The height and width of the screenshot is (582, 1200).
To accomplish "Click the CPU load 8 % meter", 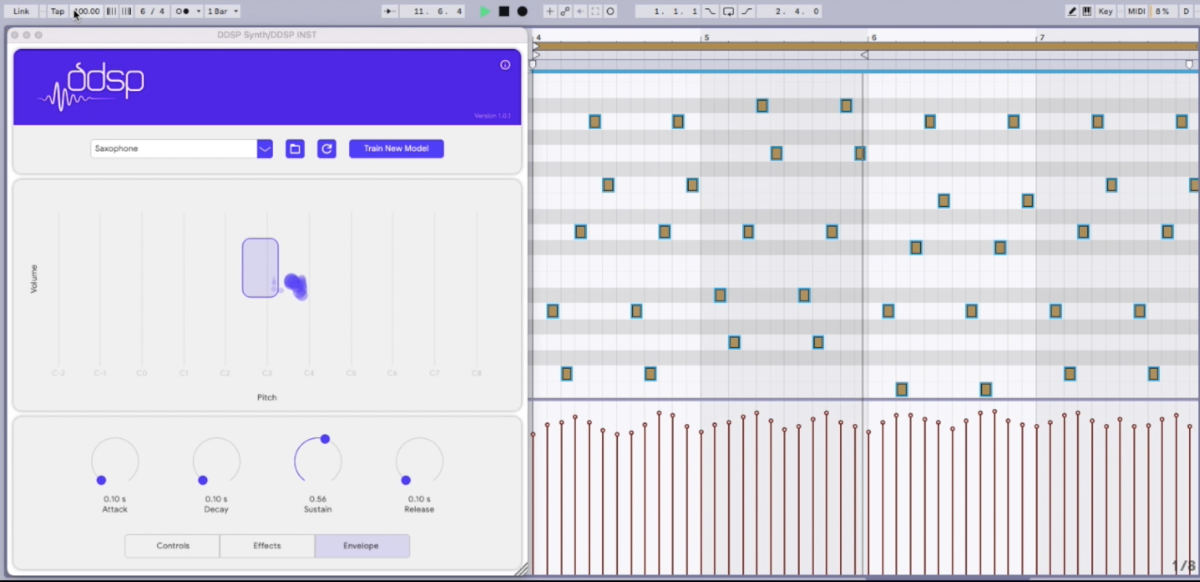I will coord(1162,11).
